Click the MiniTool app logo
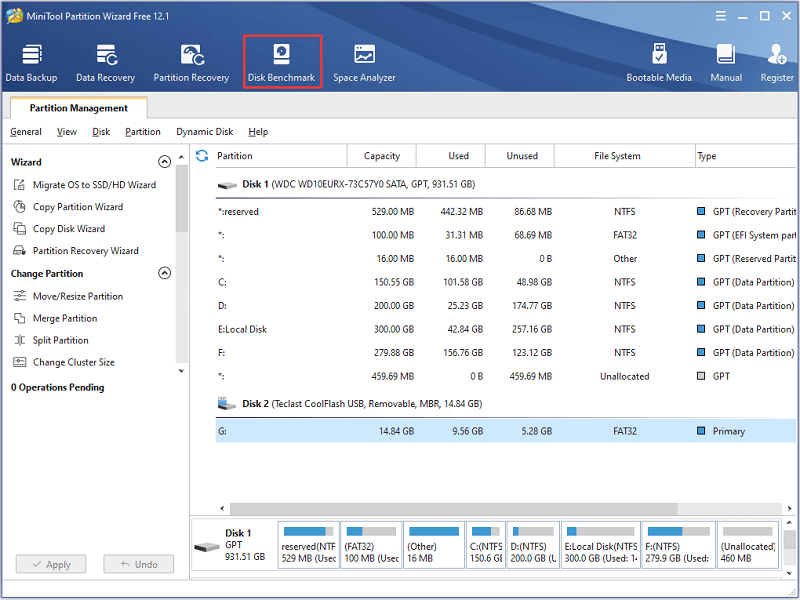The width and height of the screenshot is (800, 600). click(14, 16)
